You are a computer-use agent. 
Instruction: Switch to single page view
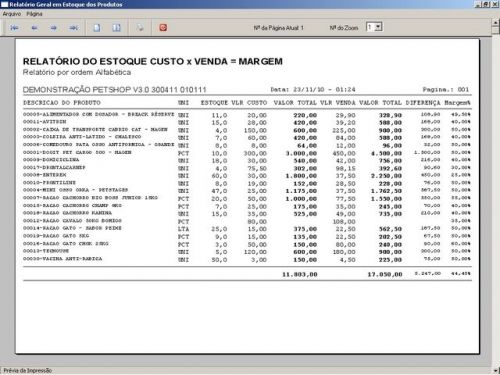click(97, 28)
